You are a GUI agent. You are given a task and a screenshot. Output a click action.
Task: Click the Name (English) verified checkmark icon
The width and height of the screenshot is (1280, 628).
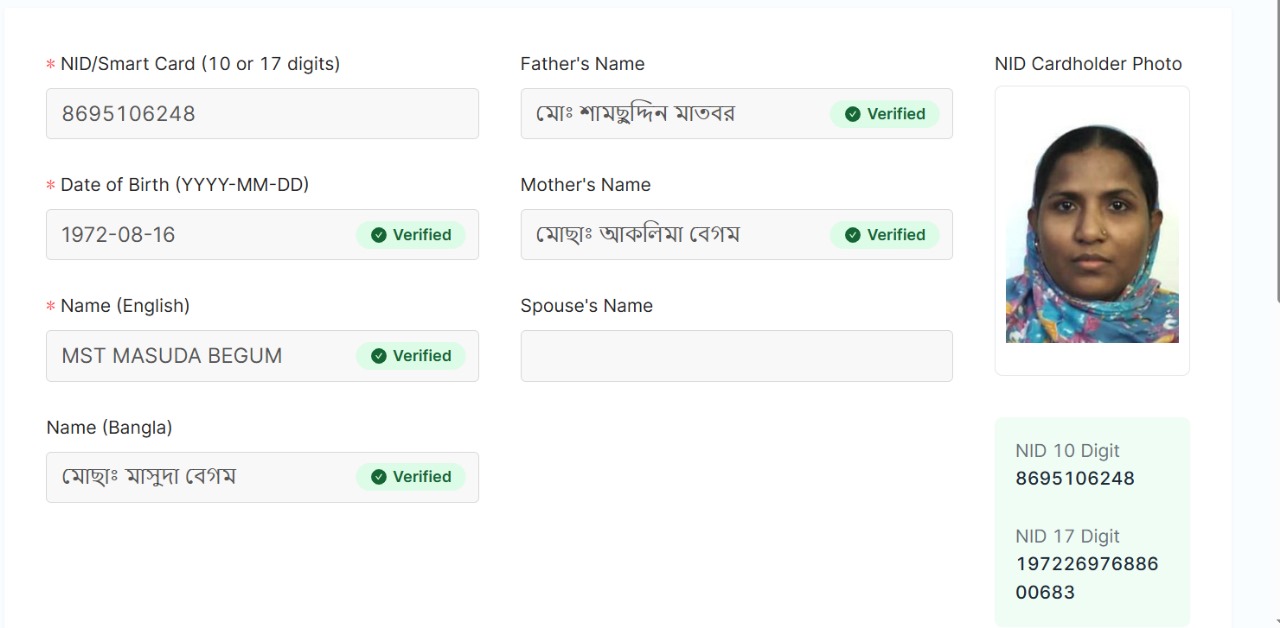click(x=379, y=356)
